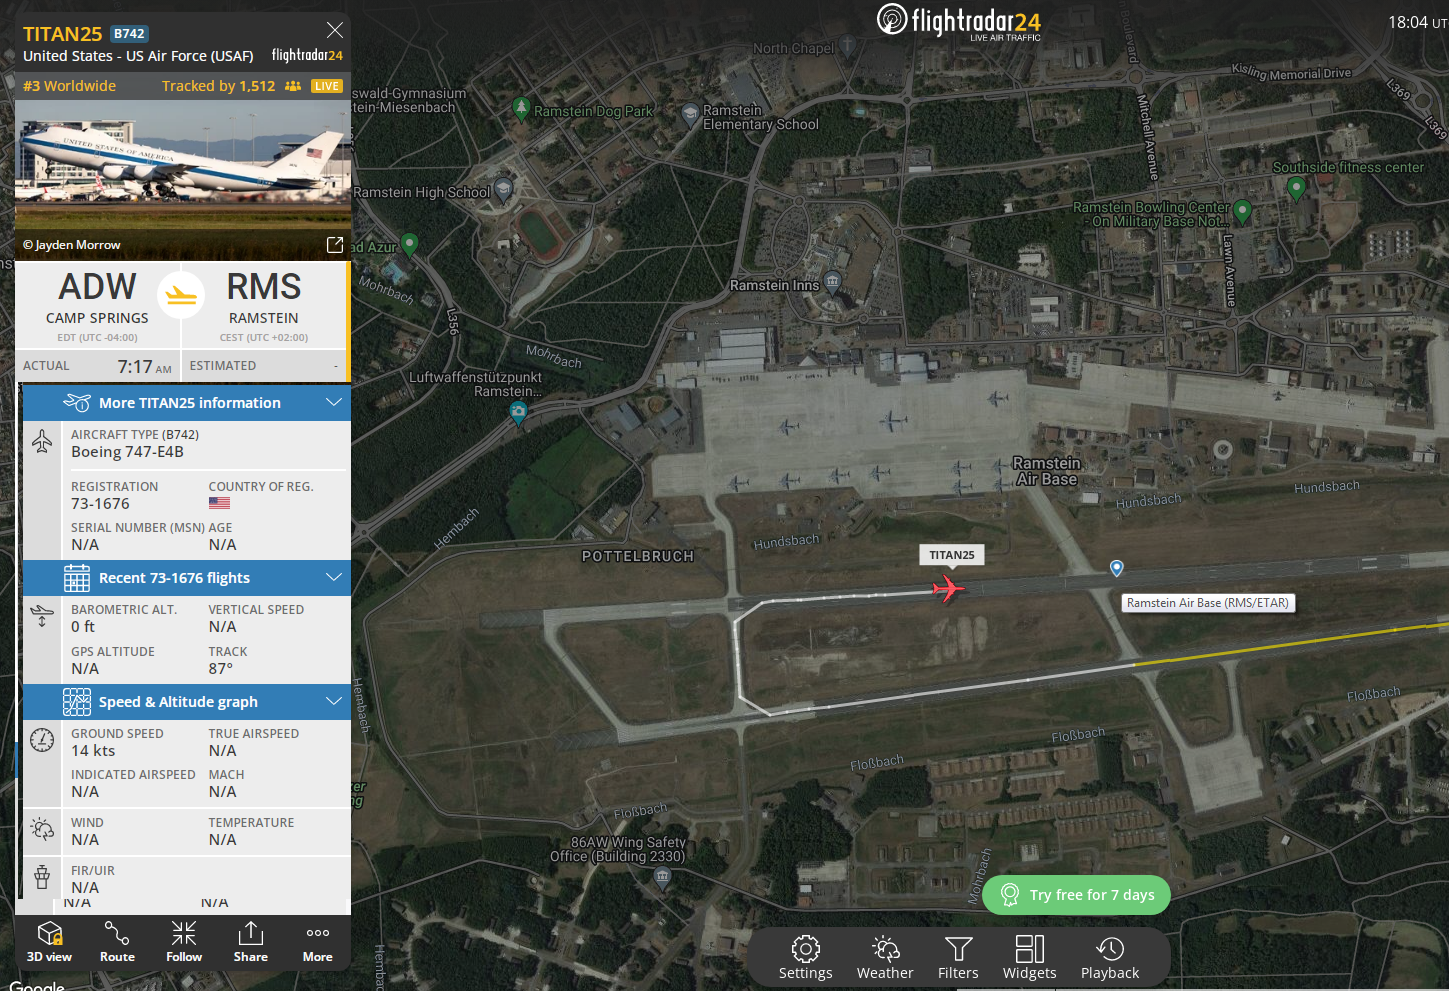Image resolution: width=1449 pixels, height=991 pixels.
Task: Click the Ramstein Bowling Center marker
Action: tap(1242, 210)
